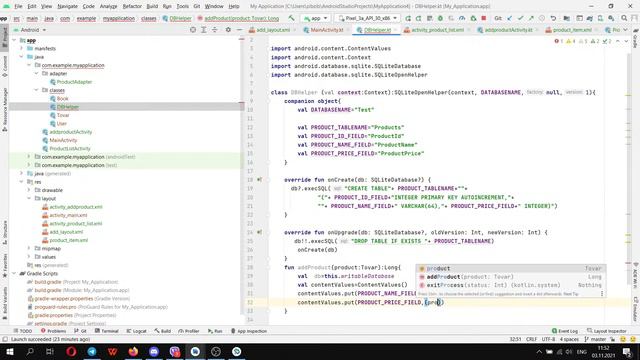640x360 pixels.
Task: Open the App Inspection tool window
Action: point(249,331)
